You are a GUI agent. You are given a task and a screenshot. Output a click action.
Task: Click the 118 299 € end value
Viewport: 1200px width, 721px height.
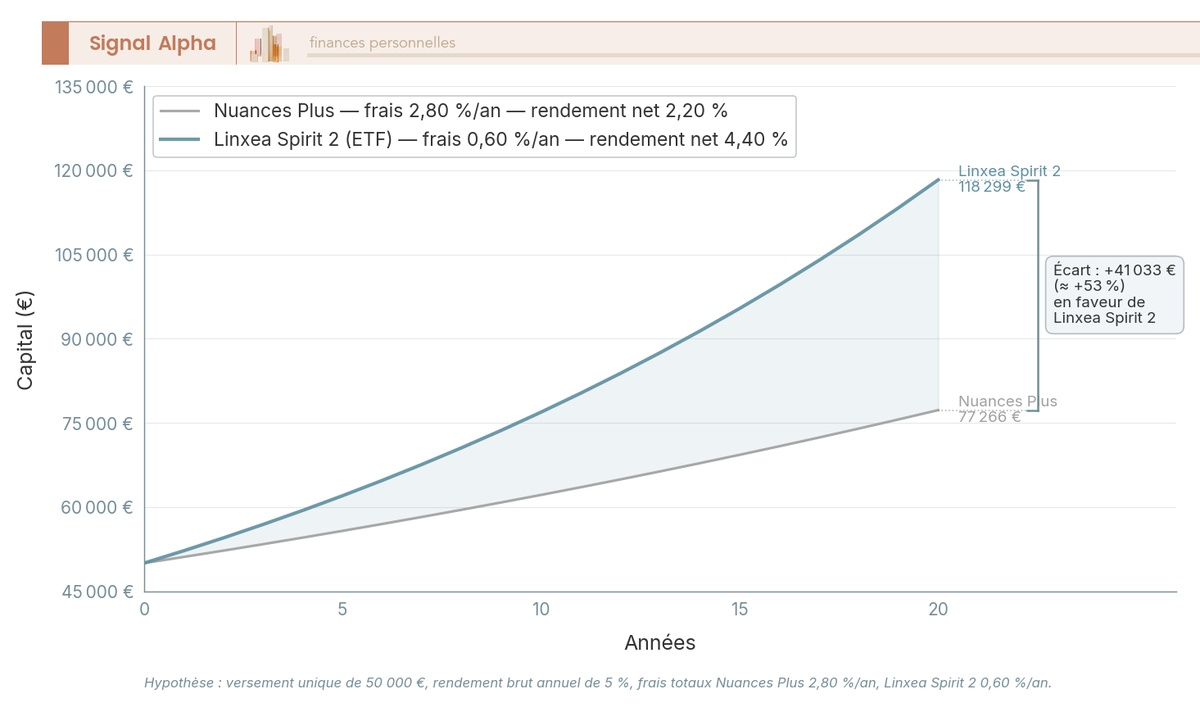click(991, 186)
